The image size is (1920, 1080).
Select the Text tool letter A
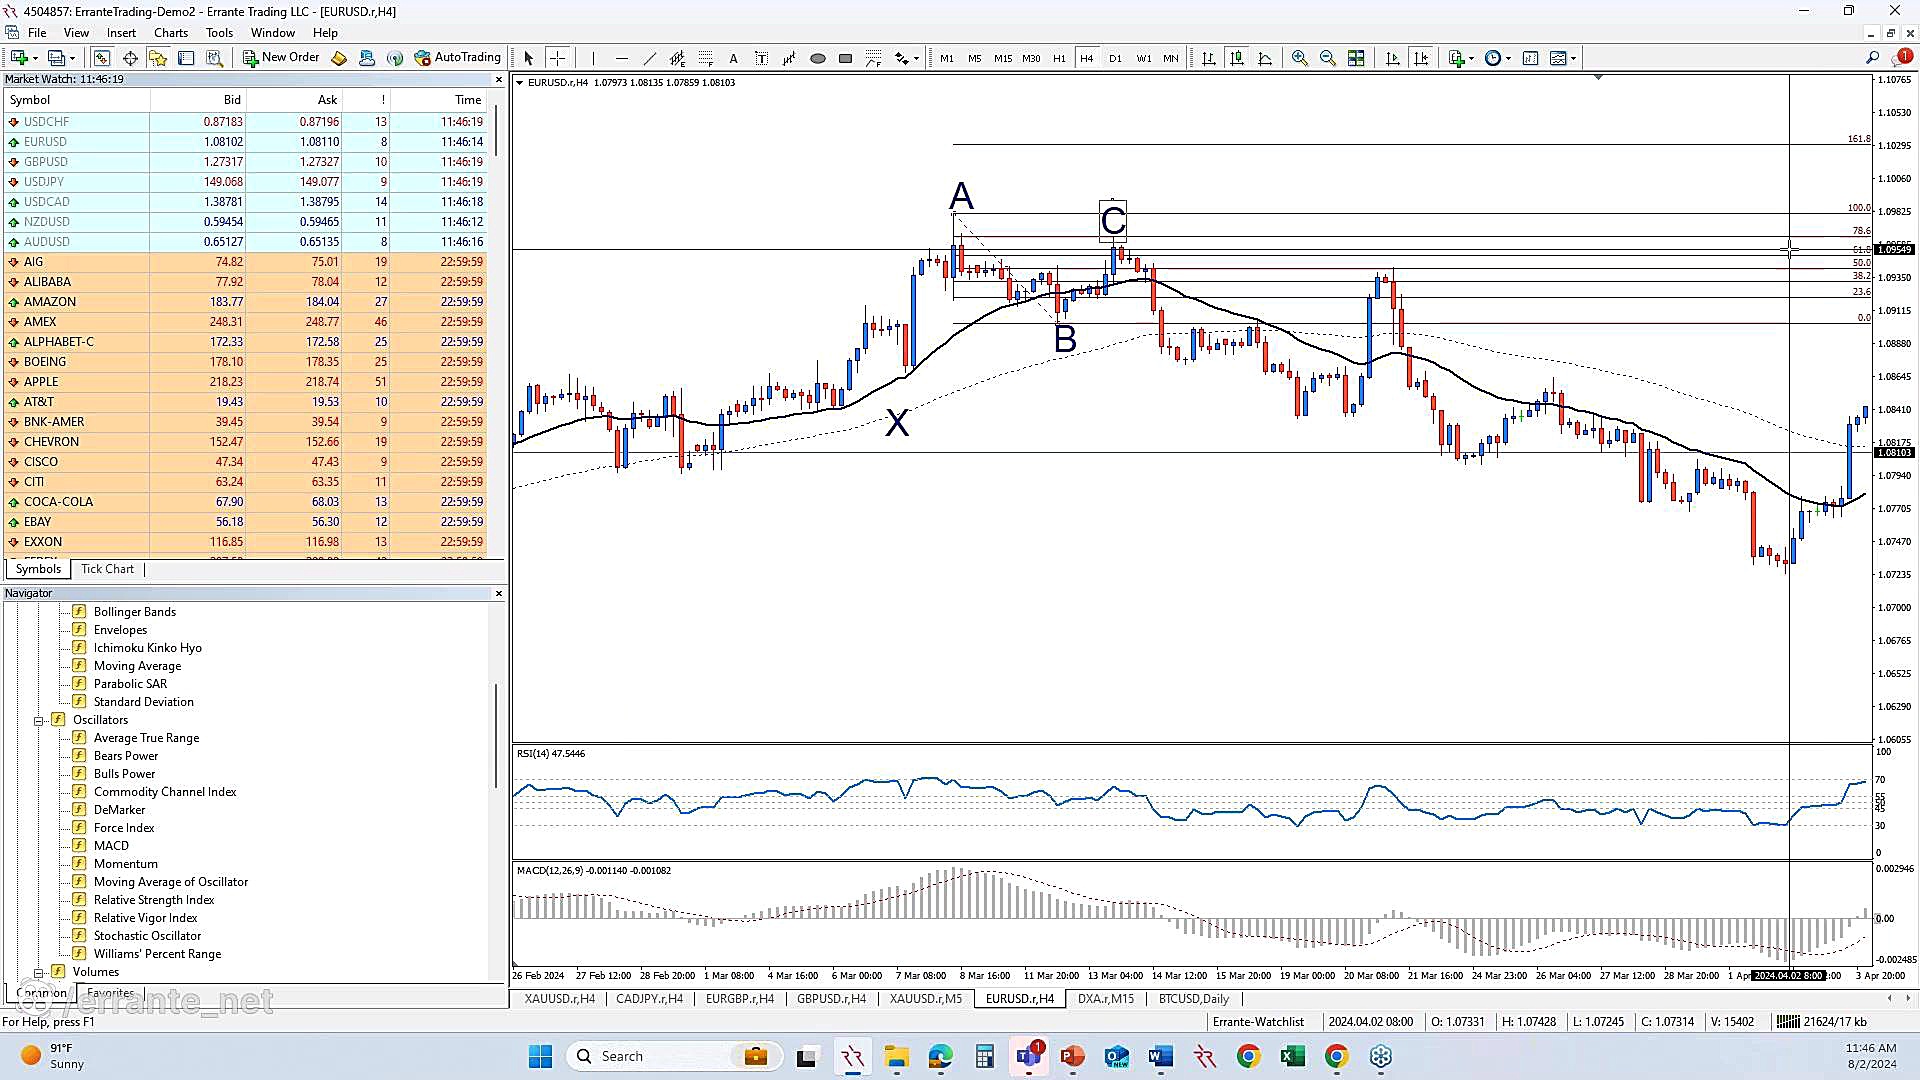point(733,58)
